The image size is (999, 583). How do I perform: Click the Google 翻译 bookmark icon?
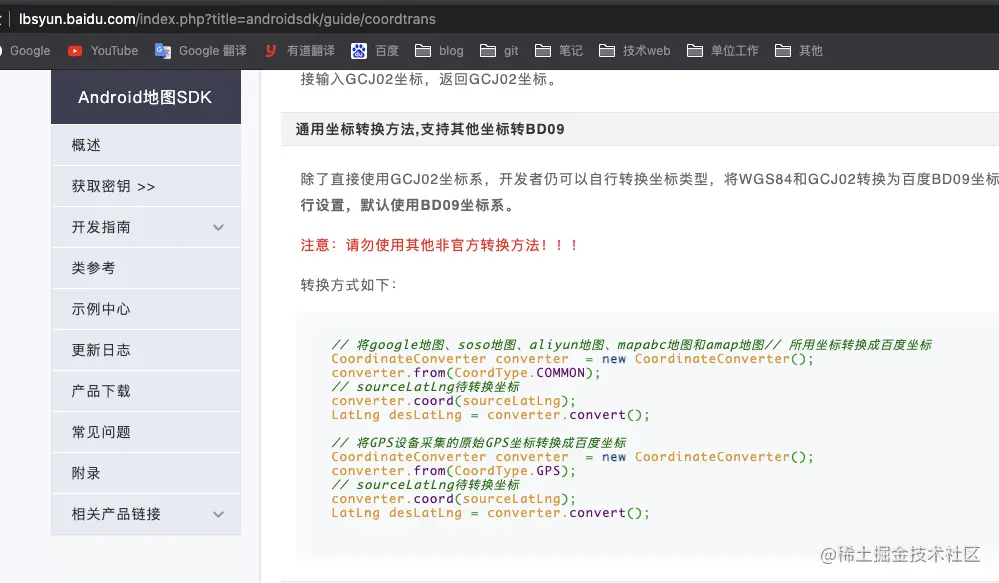click(x=162, y=51)
